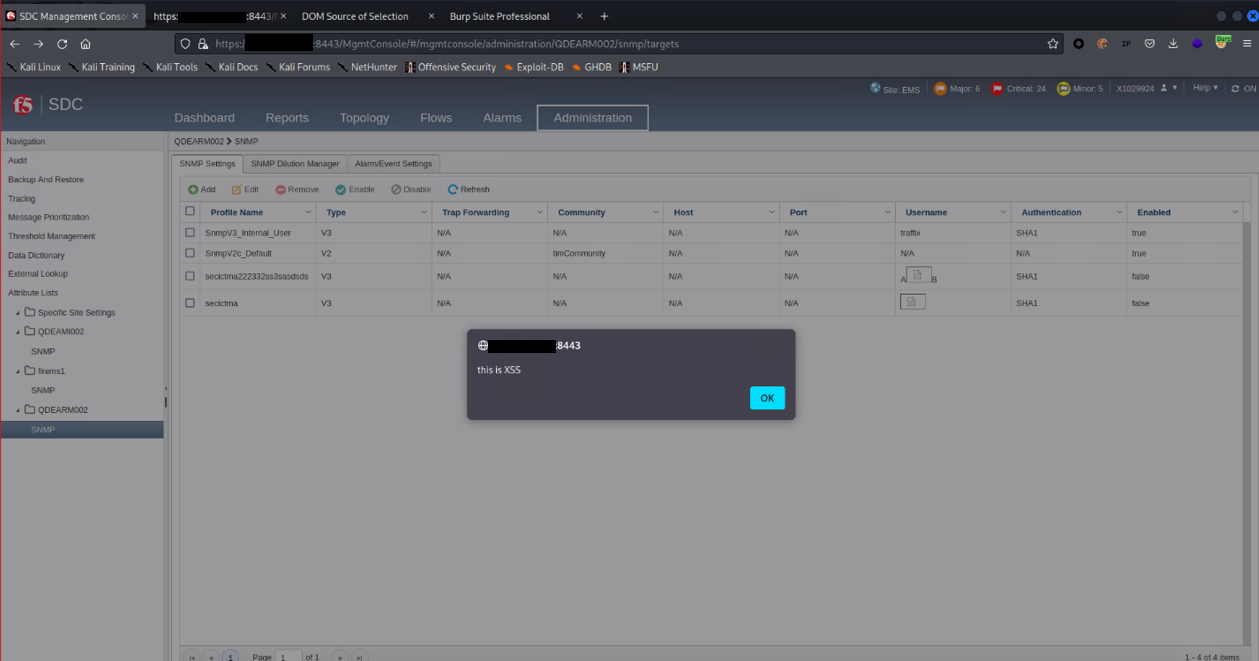Collapse the firems1 tree node

coord(18,371)
